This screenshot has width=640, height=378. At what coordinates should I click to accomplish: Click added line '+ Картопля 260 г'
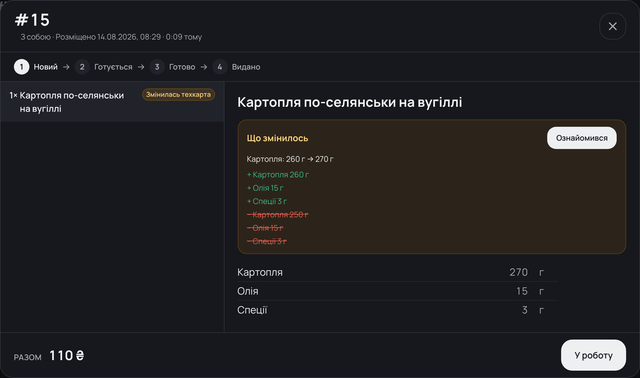pos(278,175)
